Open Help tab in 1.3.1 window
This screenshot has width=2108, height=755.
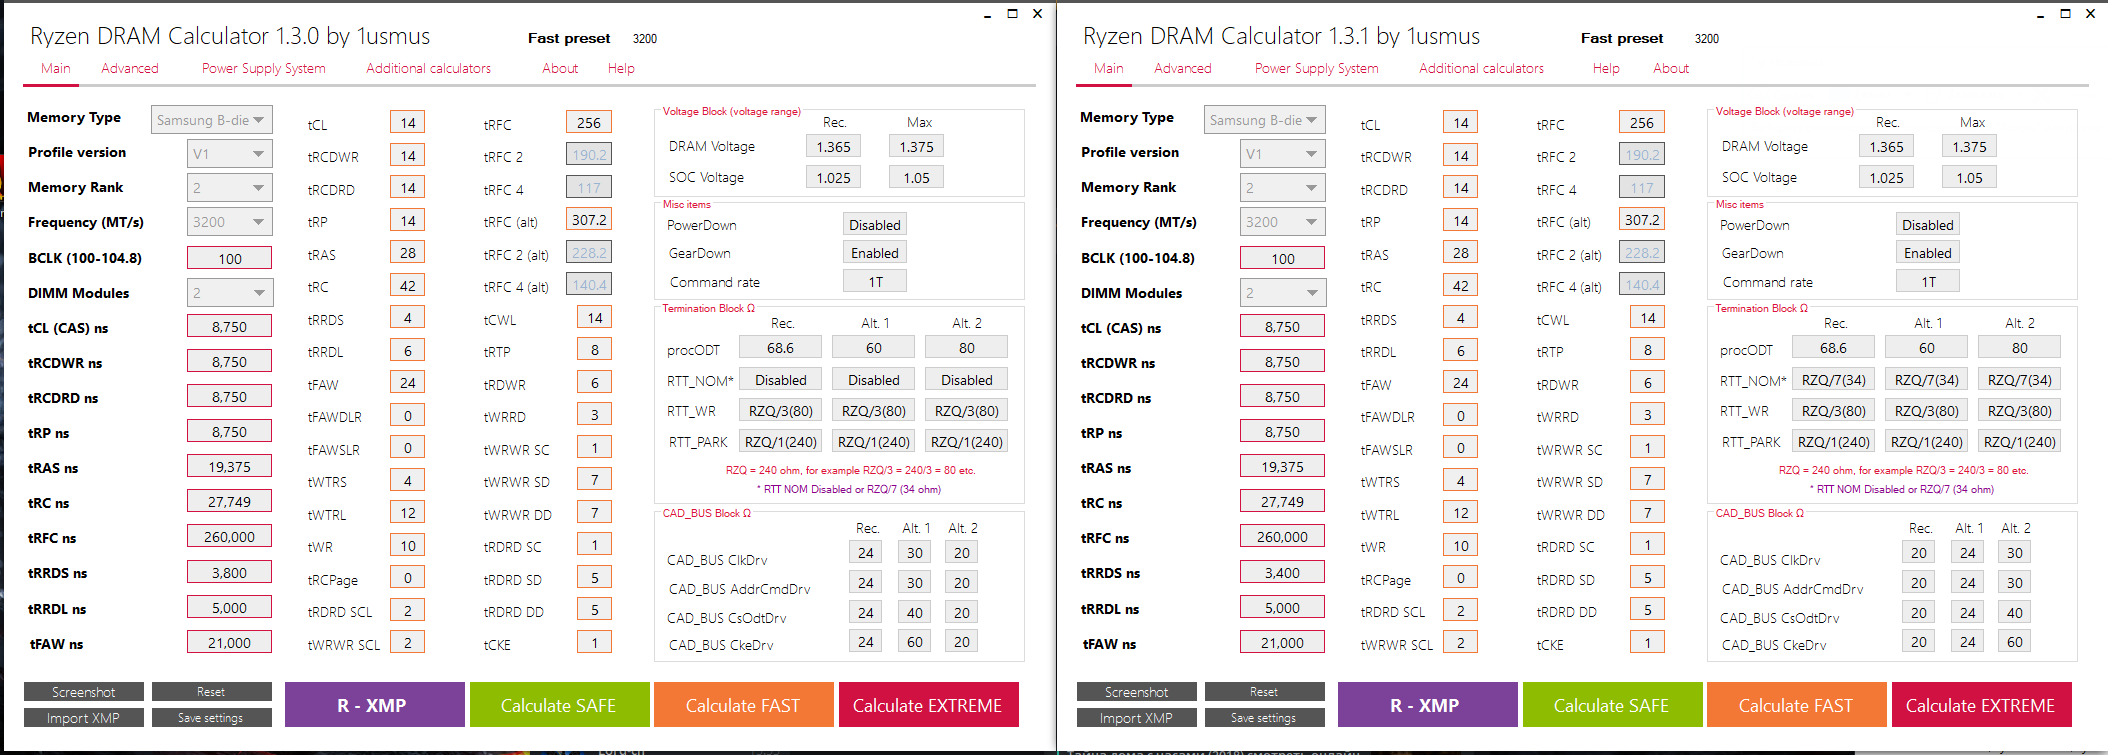[x=1606, y=68]
